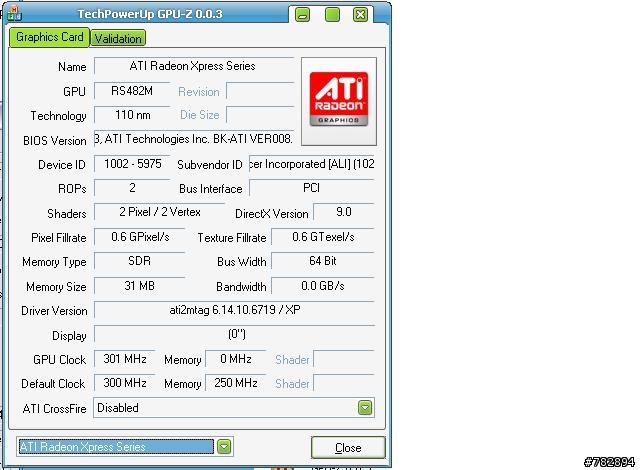Click the Bus Width value 64 Bit

323,261
